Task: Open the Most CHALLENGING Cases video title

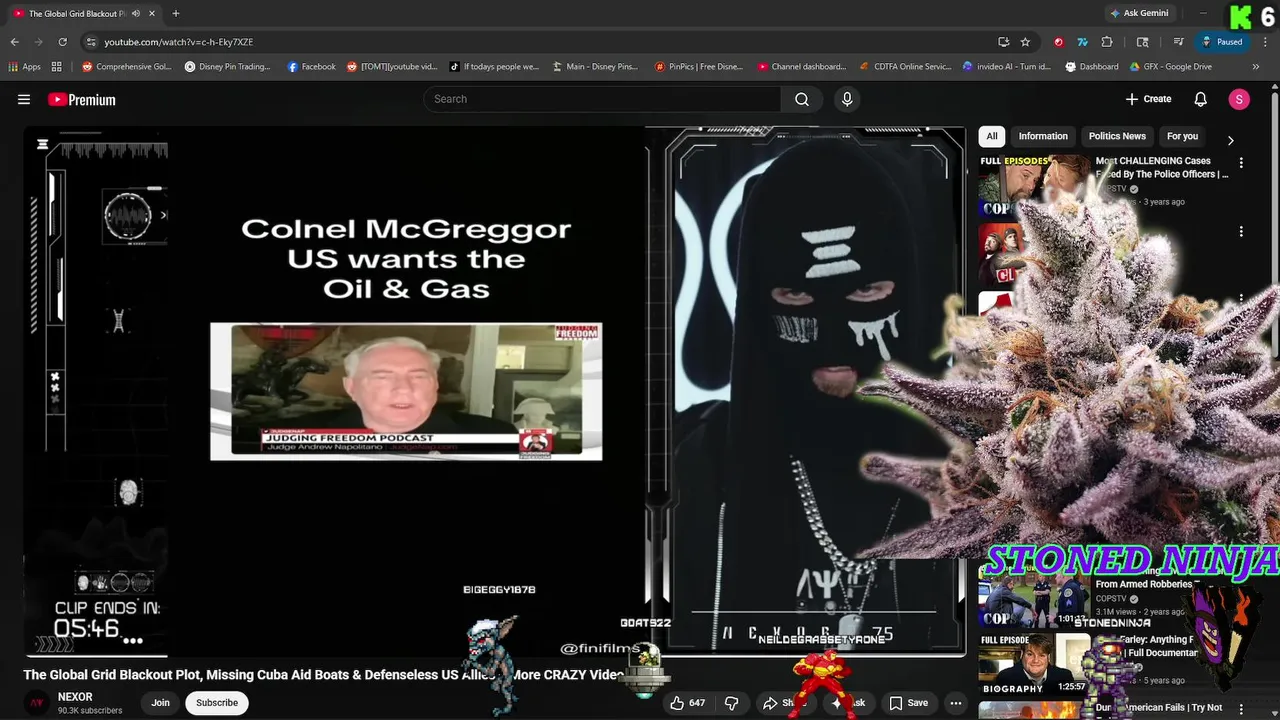Action: (1161, 167)
